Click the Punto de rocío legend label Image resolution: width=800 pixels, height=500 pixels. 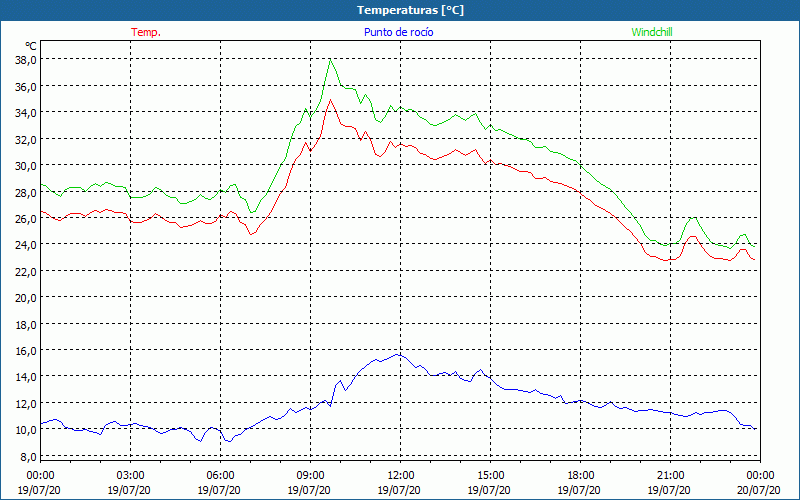tap(398, 32)
